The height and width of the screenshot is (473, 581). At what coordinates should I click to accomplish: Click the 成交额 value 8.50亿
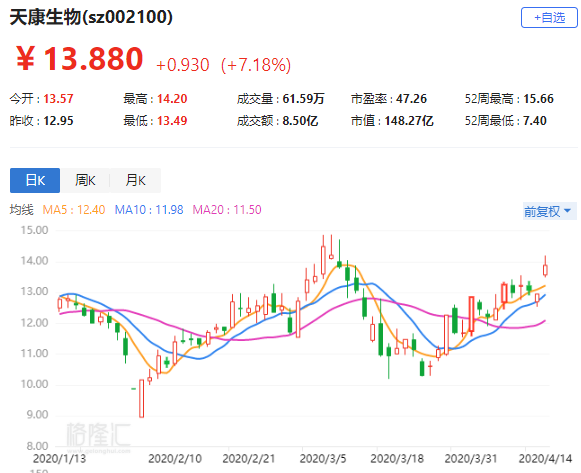click(300, 121)
